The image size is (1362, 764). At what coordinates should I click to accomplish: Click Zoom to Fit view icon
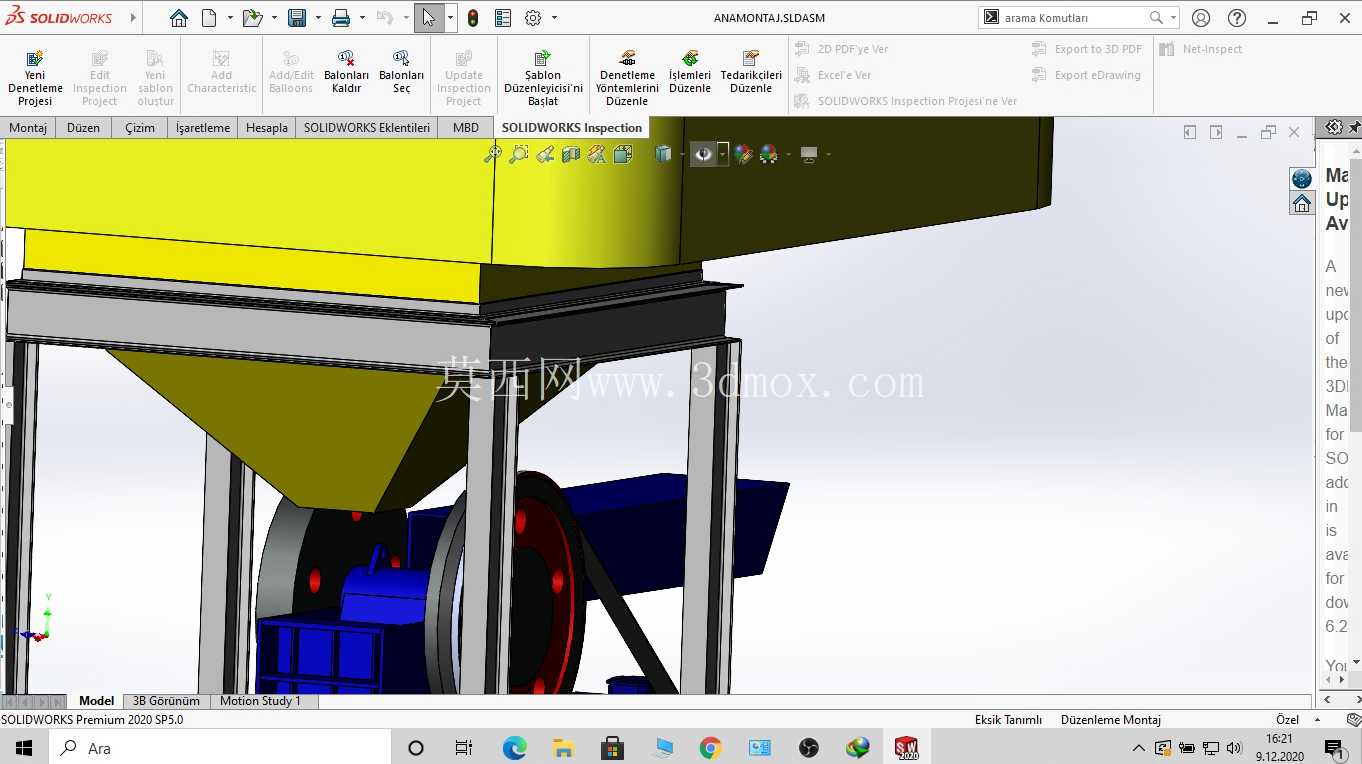(x=493, y=154)
